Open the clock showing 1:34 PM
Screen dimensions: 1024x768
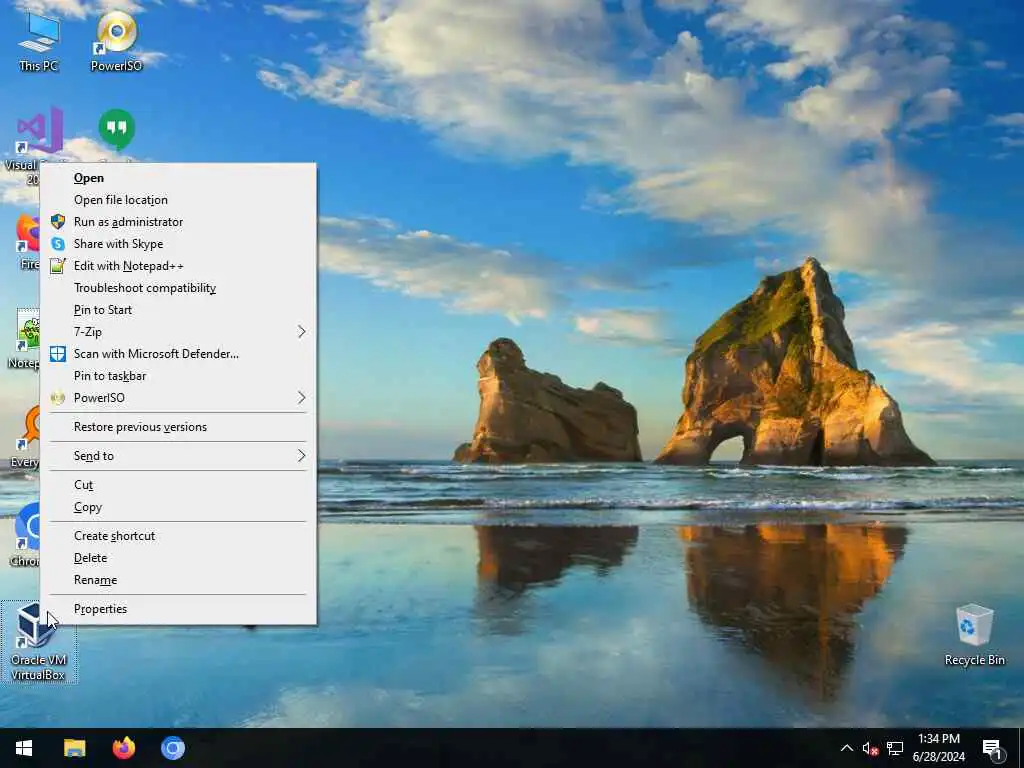[938, 748]
